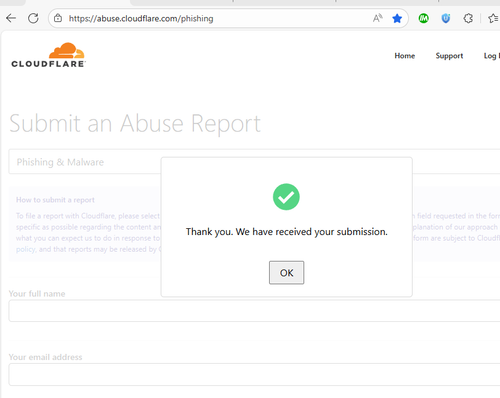500x398 pixels.
Task: Click the Your full name field
Action: pos(254,311)
